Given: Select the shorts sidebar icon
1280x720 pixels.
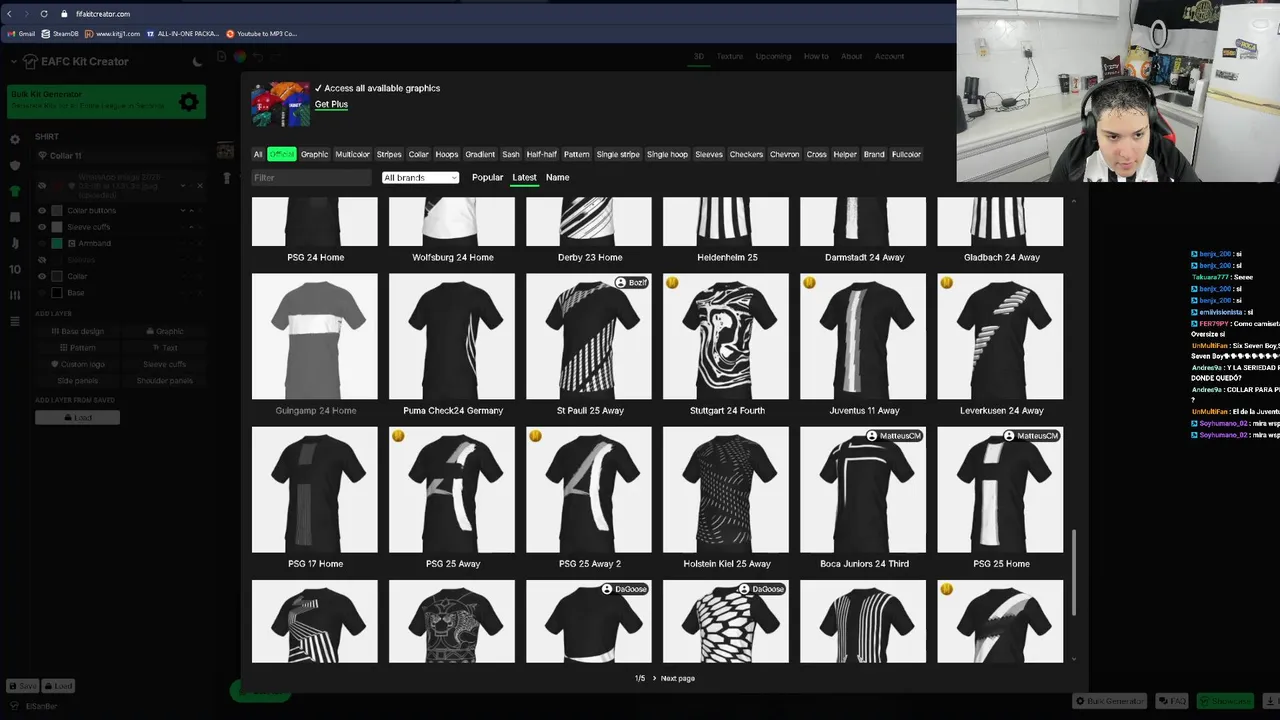Looking at the screenshot, I should [14, 217].
